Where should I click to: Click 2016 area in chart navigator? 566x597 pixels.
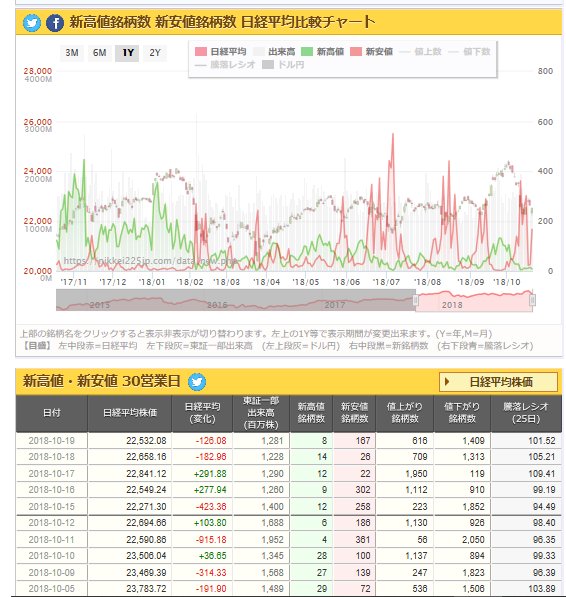click(x=217, y=305)
